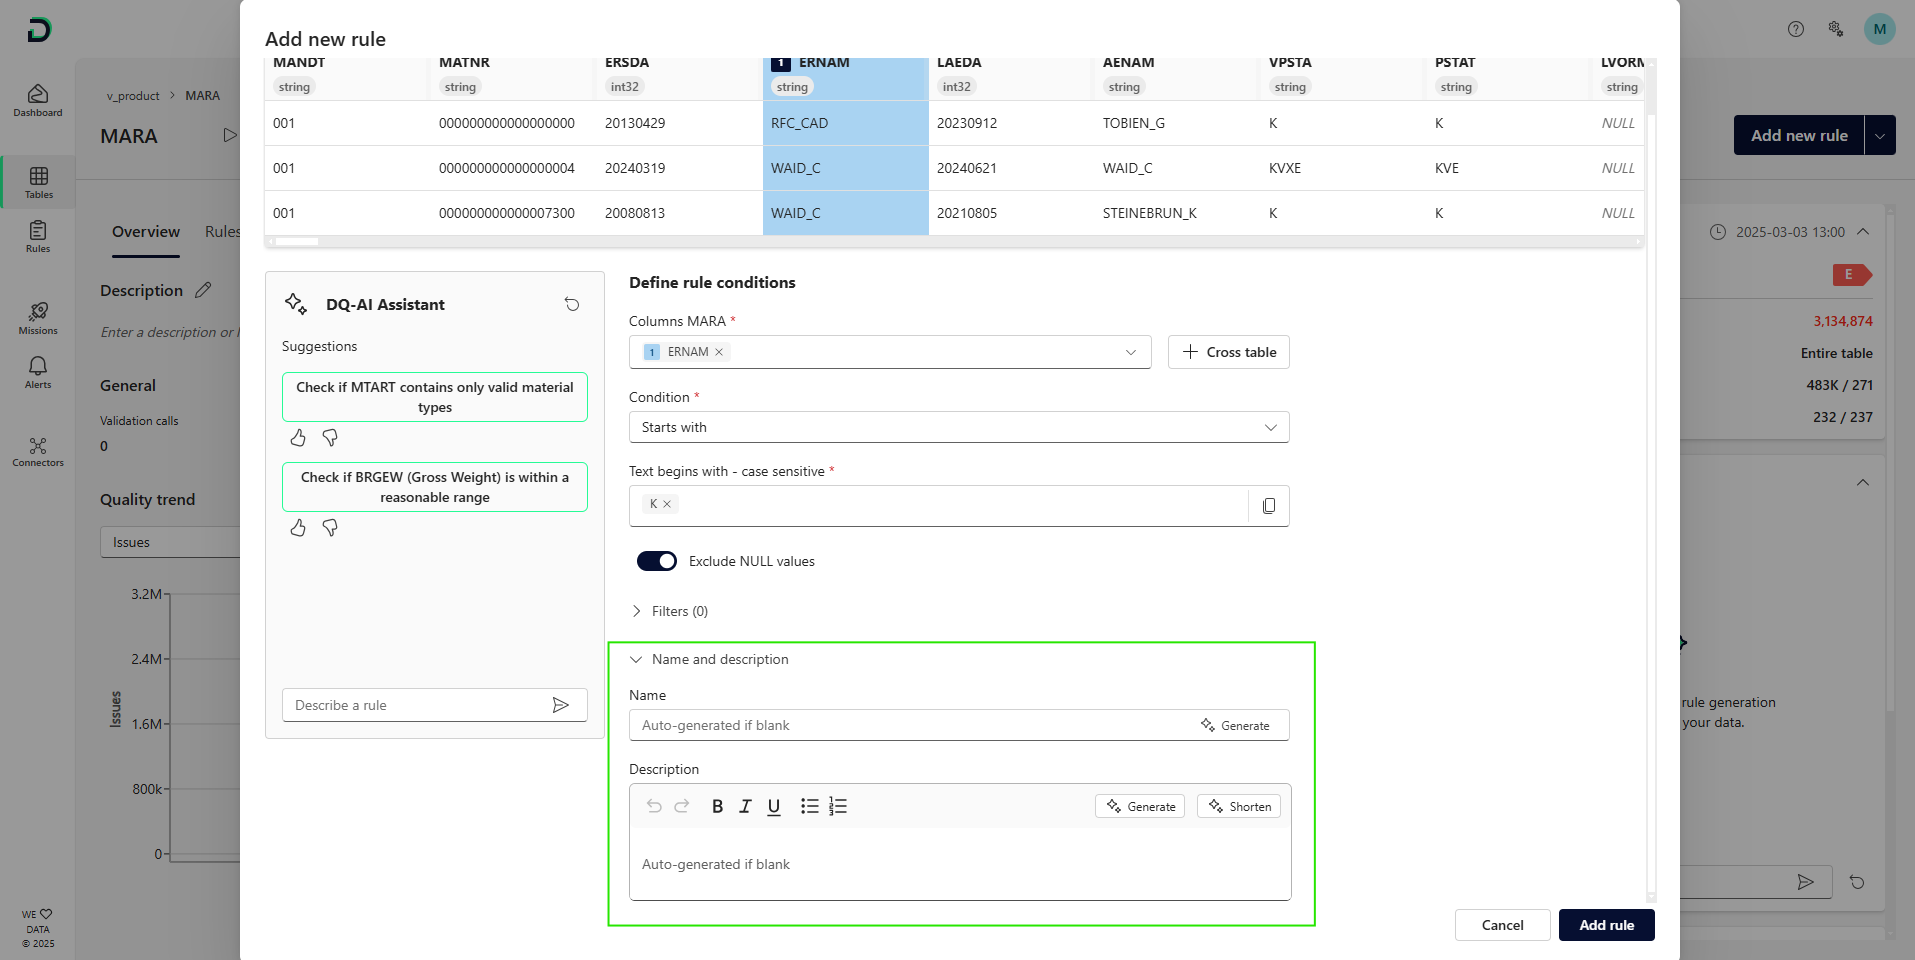Paste values using clipboard icon
This screenshot has width=1915, height=960.
pos(1269,506)
